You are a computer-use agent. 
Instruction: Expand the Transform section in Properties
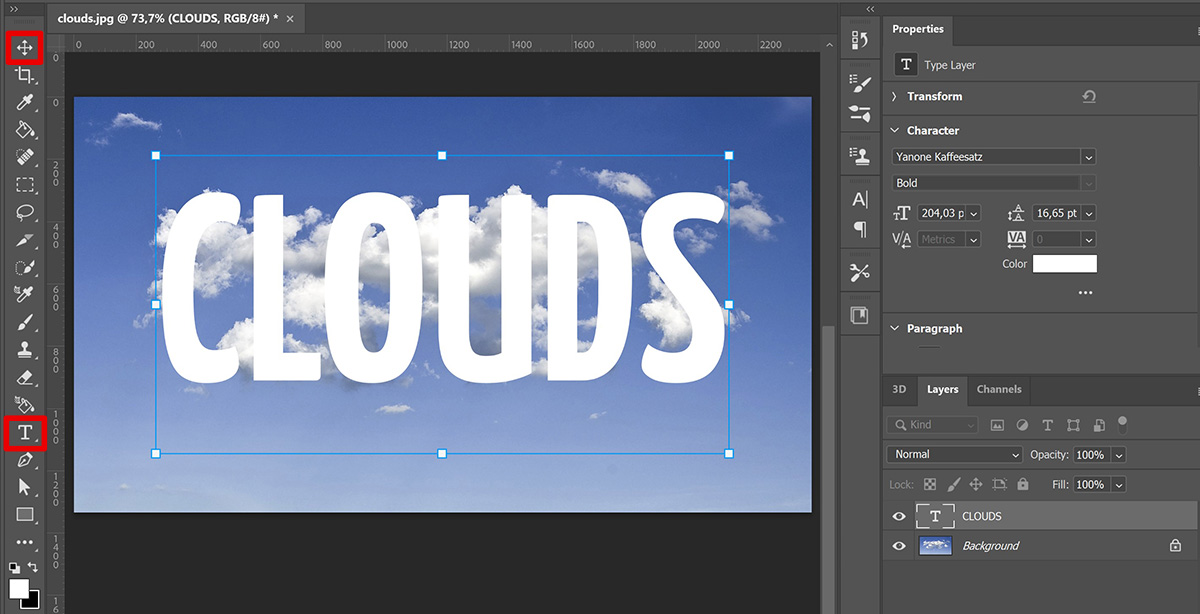894,96
